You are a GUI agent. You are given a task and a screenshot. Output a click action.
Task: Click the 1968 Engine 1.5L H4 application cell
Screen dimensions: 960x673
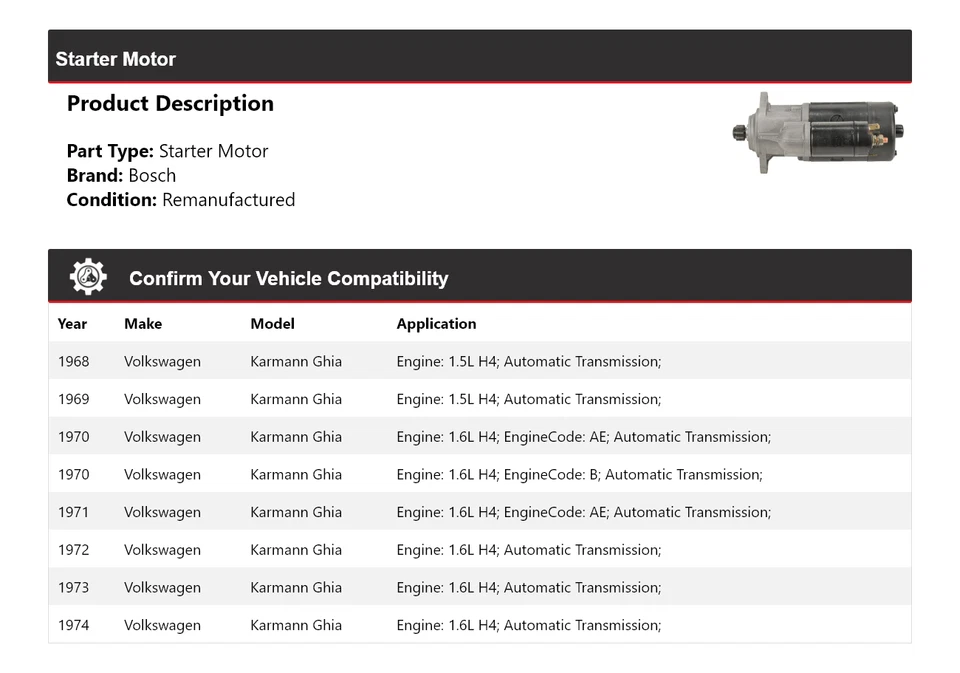(x=528, y=362)
